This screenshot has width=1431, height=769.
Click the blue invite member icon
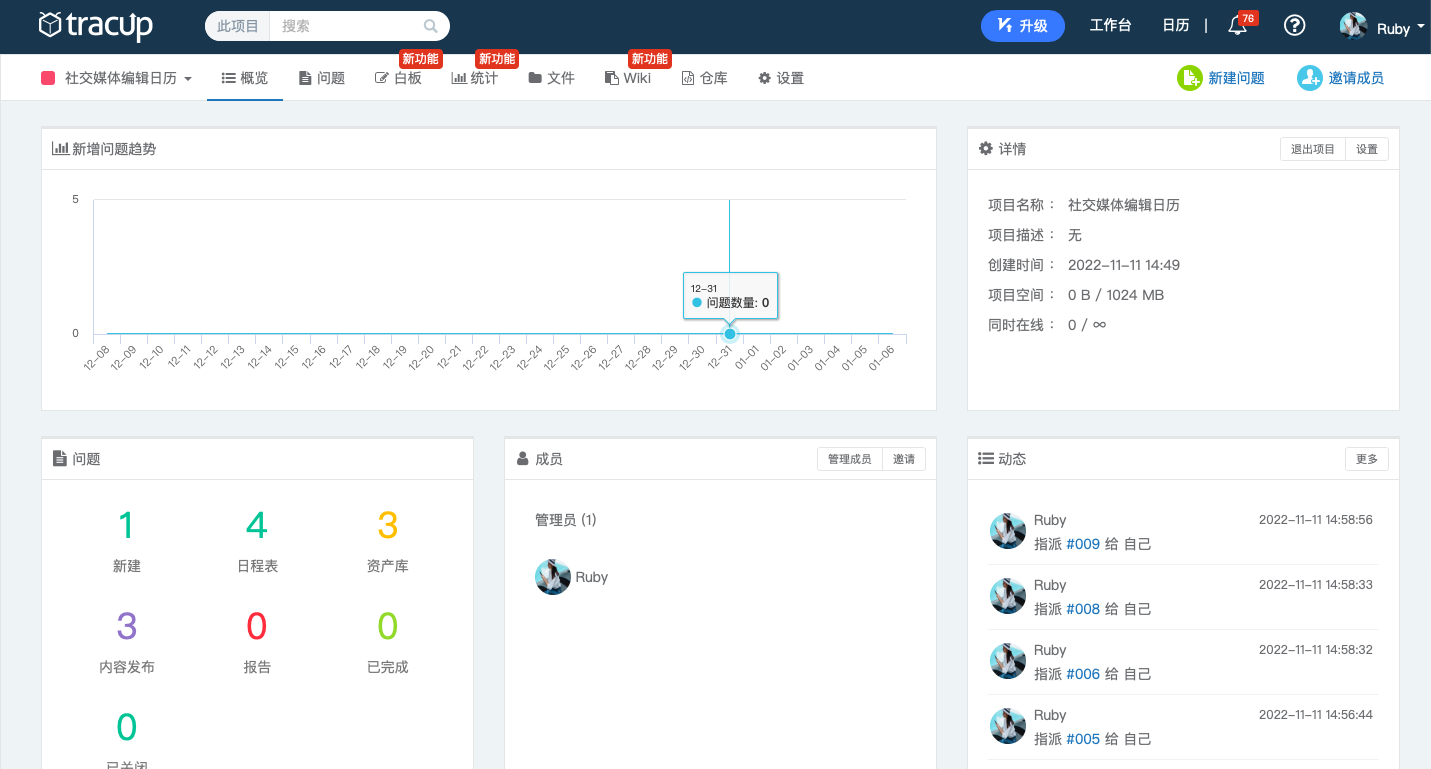(x=1309, y=78)
